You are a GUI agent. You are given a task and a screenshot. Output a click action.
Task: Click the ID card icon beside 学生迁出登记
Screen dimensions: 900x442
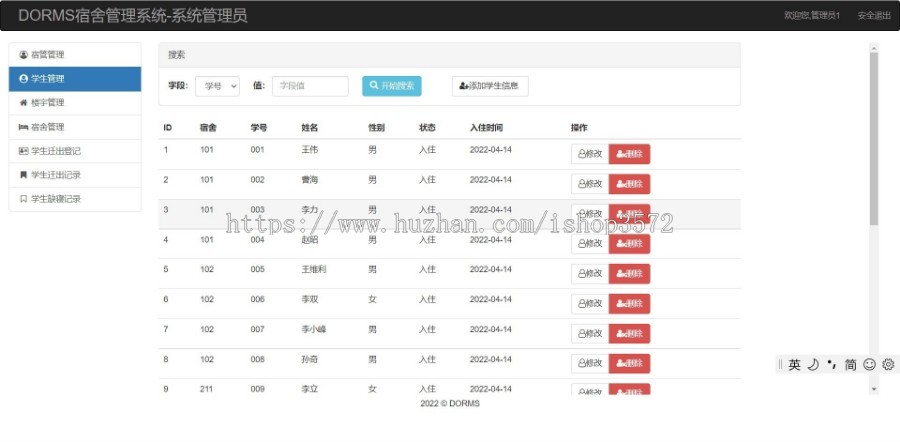click(24, 151)
